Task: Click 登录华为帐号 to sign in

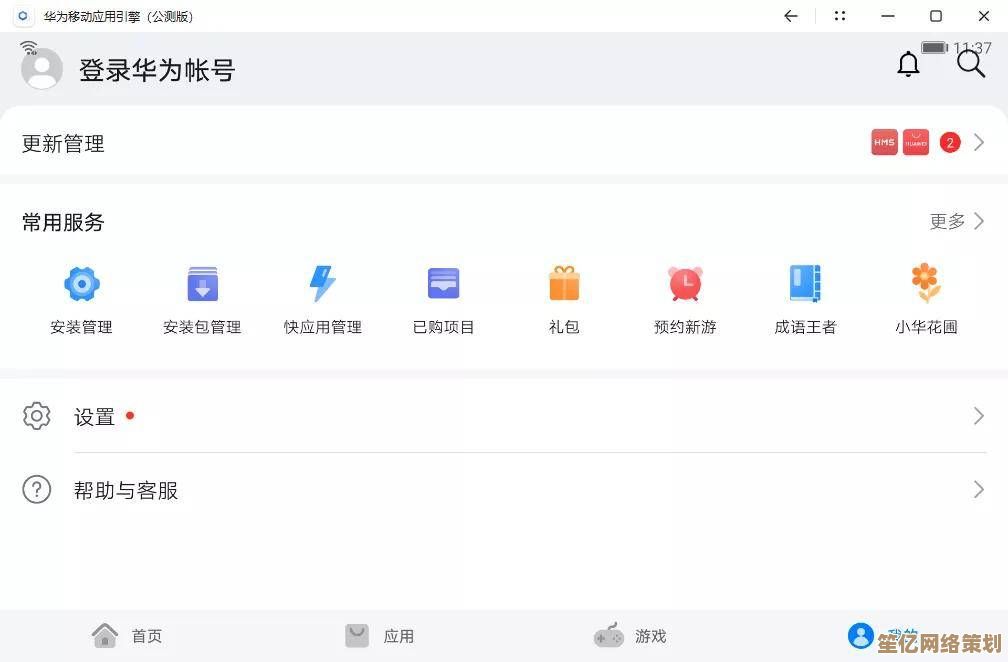Action: click(157, 70)
